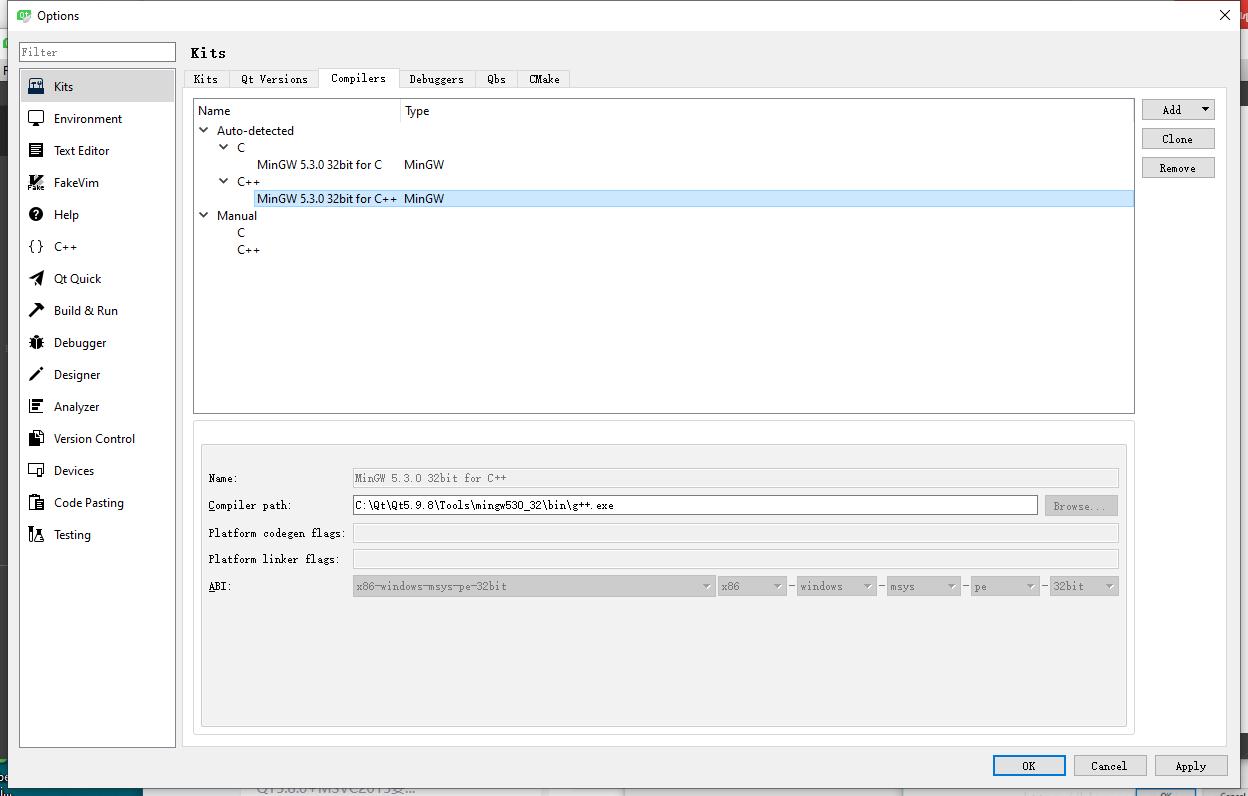Click the Remove button

pos(1178,168)
